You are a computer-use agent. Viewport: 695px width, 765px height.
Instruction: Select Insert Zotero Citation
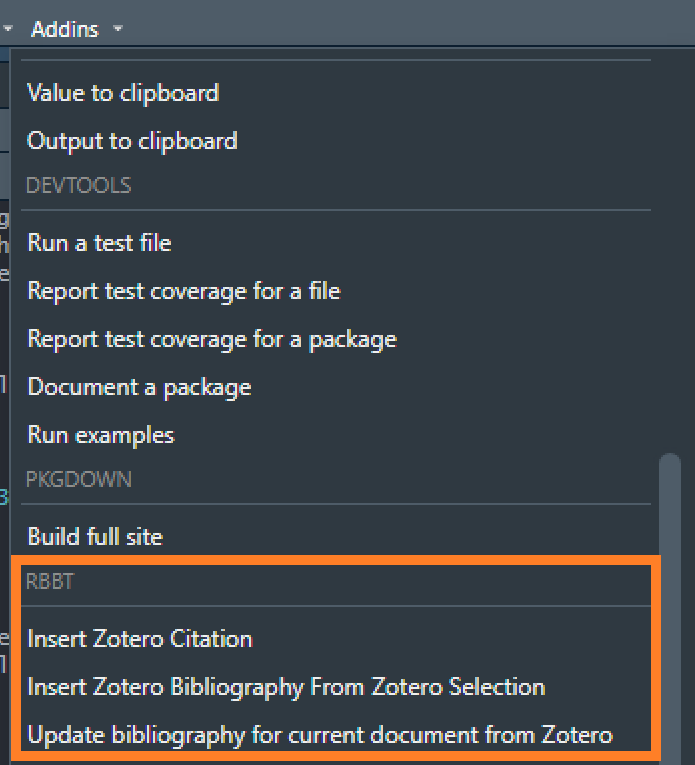click(x=140, y=639)
